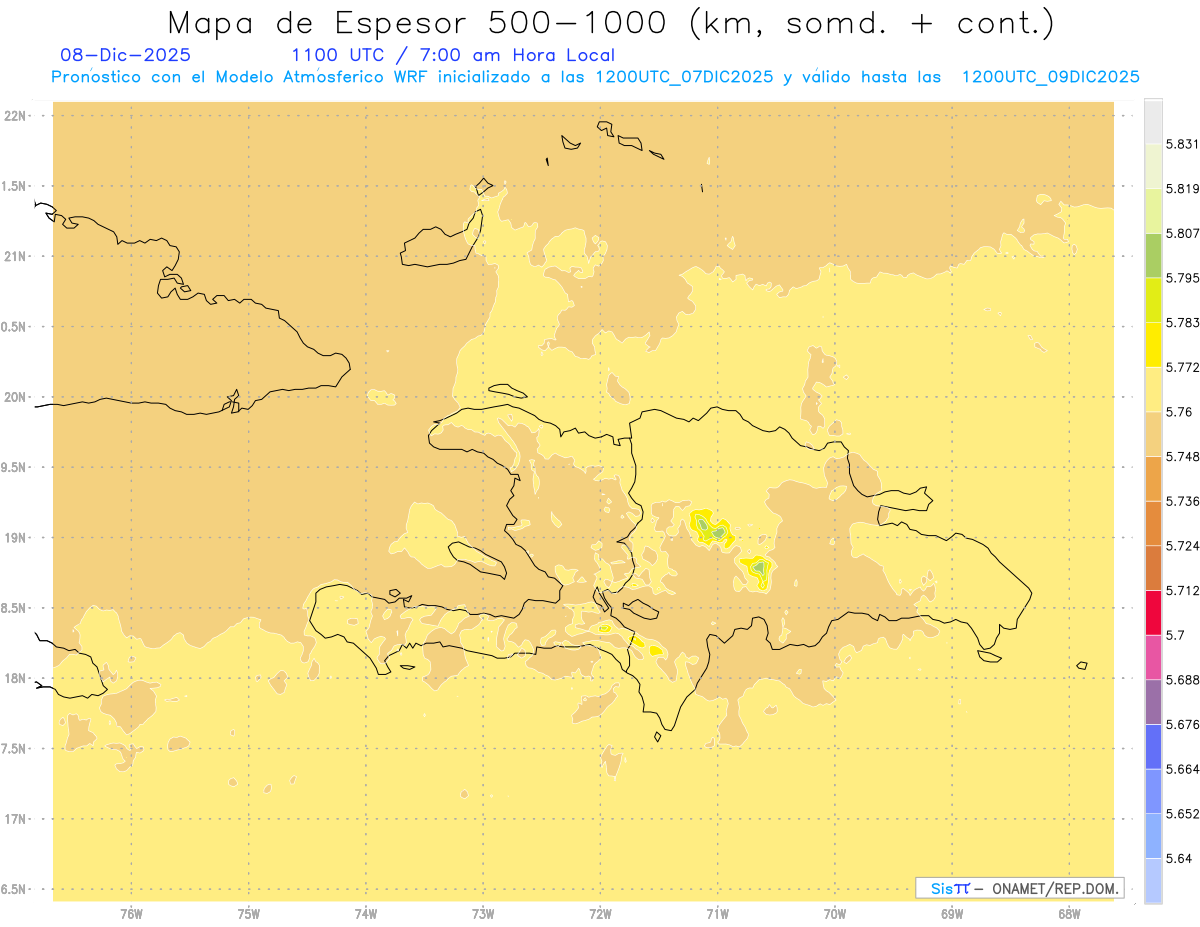Click the 69W longitude axis label
Screen dimensions: 1200x927
[952, 914]
